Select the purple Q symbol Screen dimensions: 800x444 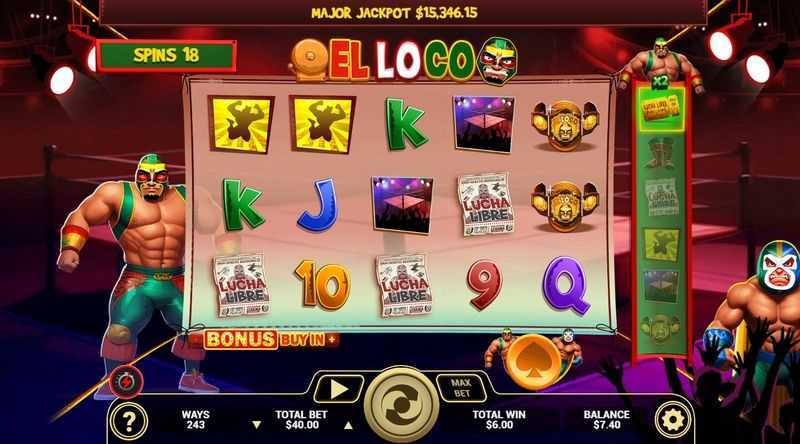click(x=565, y=285)
